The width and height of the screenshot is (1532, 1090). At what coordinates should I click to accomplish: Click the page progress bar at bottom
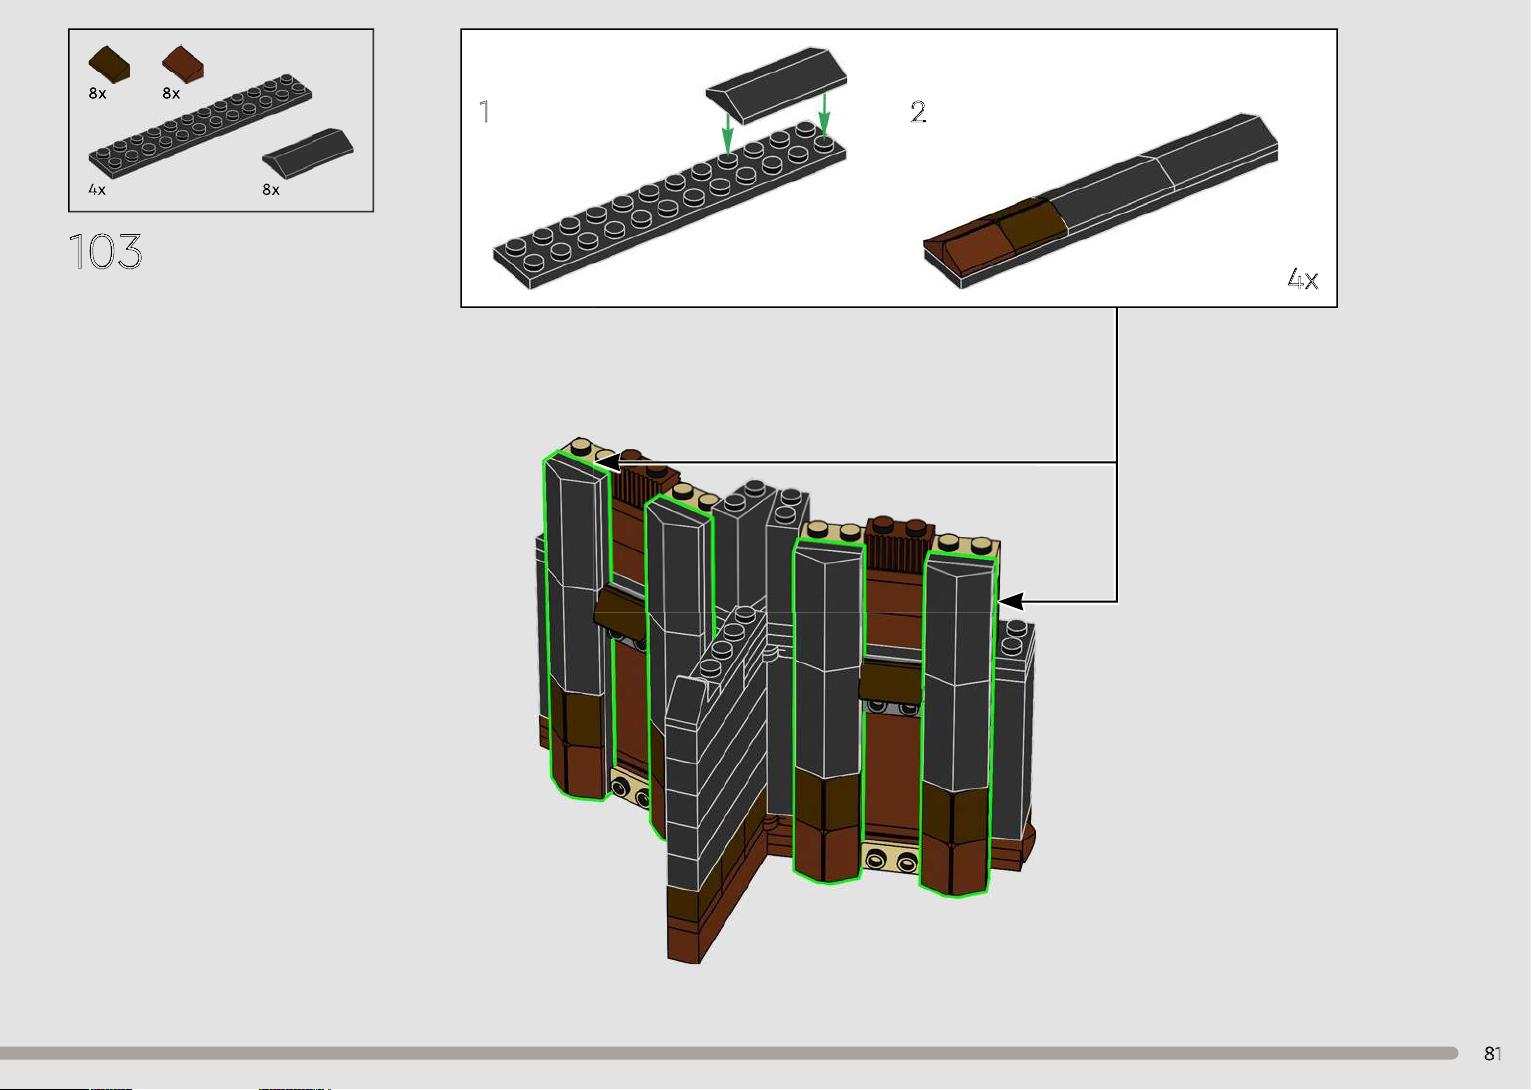pos(729,1053)
